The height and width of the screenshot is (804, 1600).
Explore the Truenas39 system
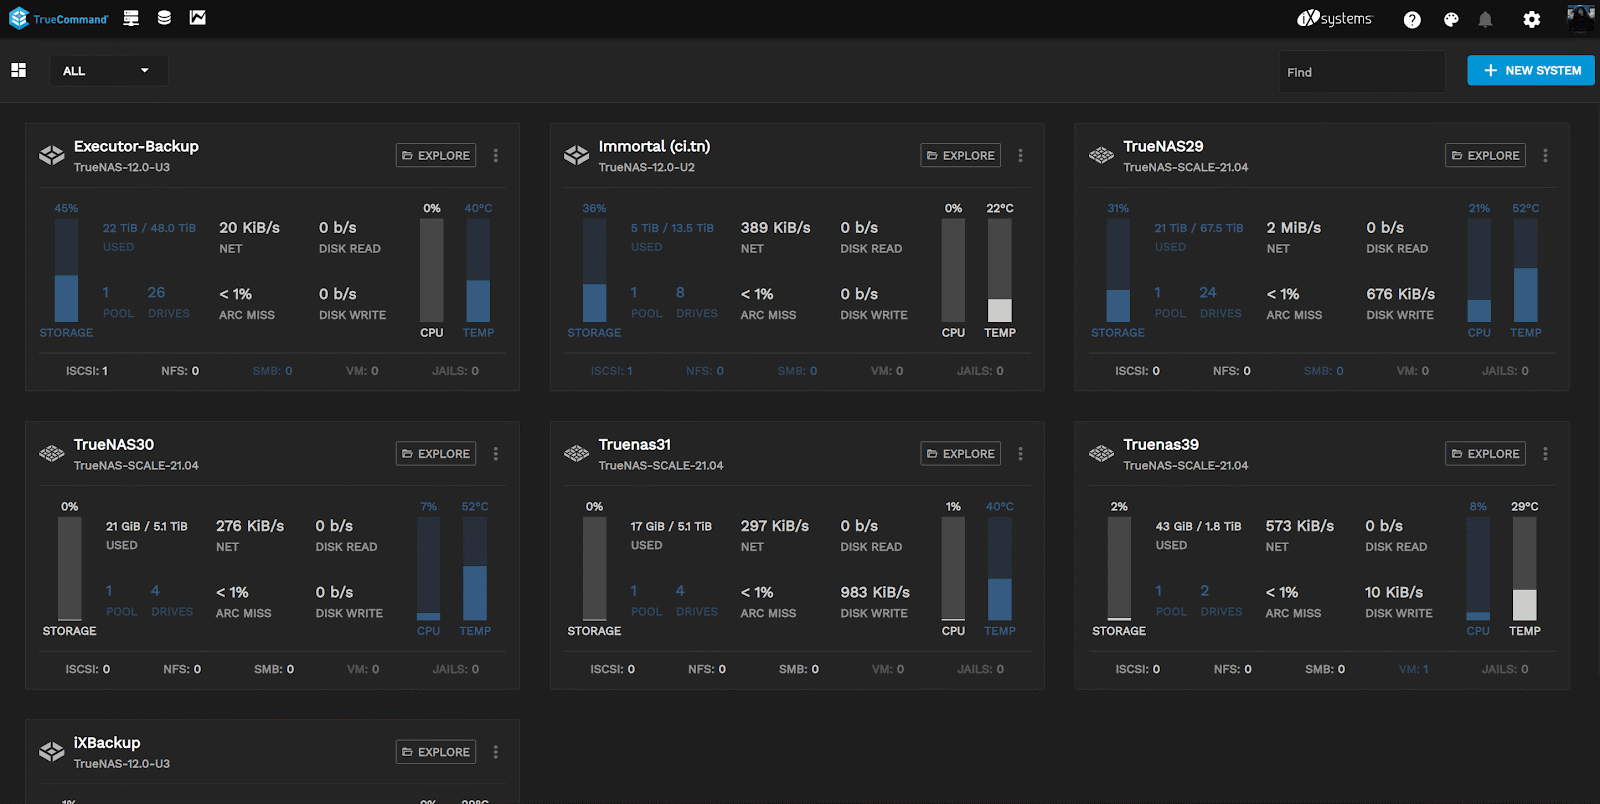tap(1485, 454)
